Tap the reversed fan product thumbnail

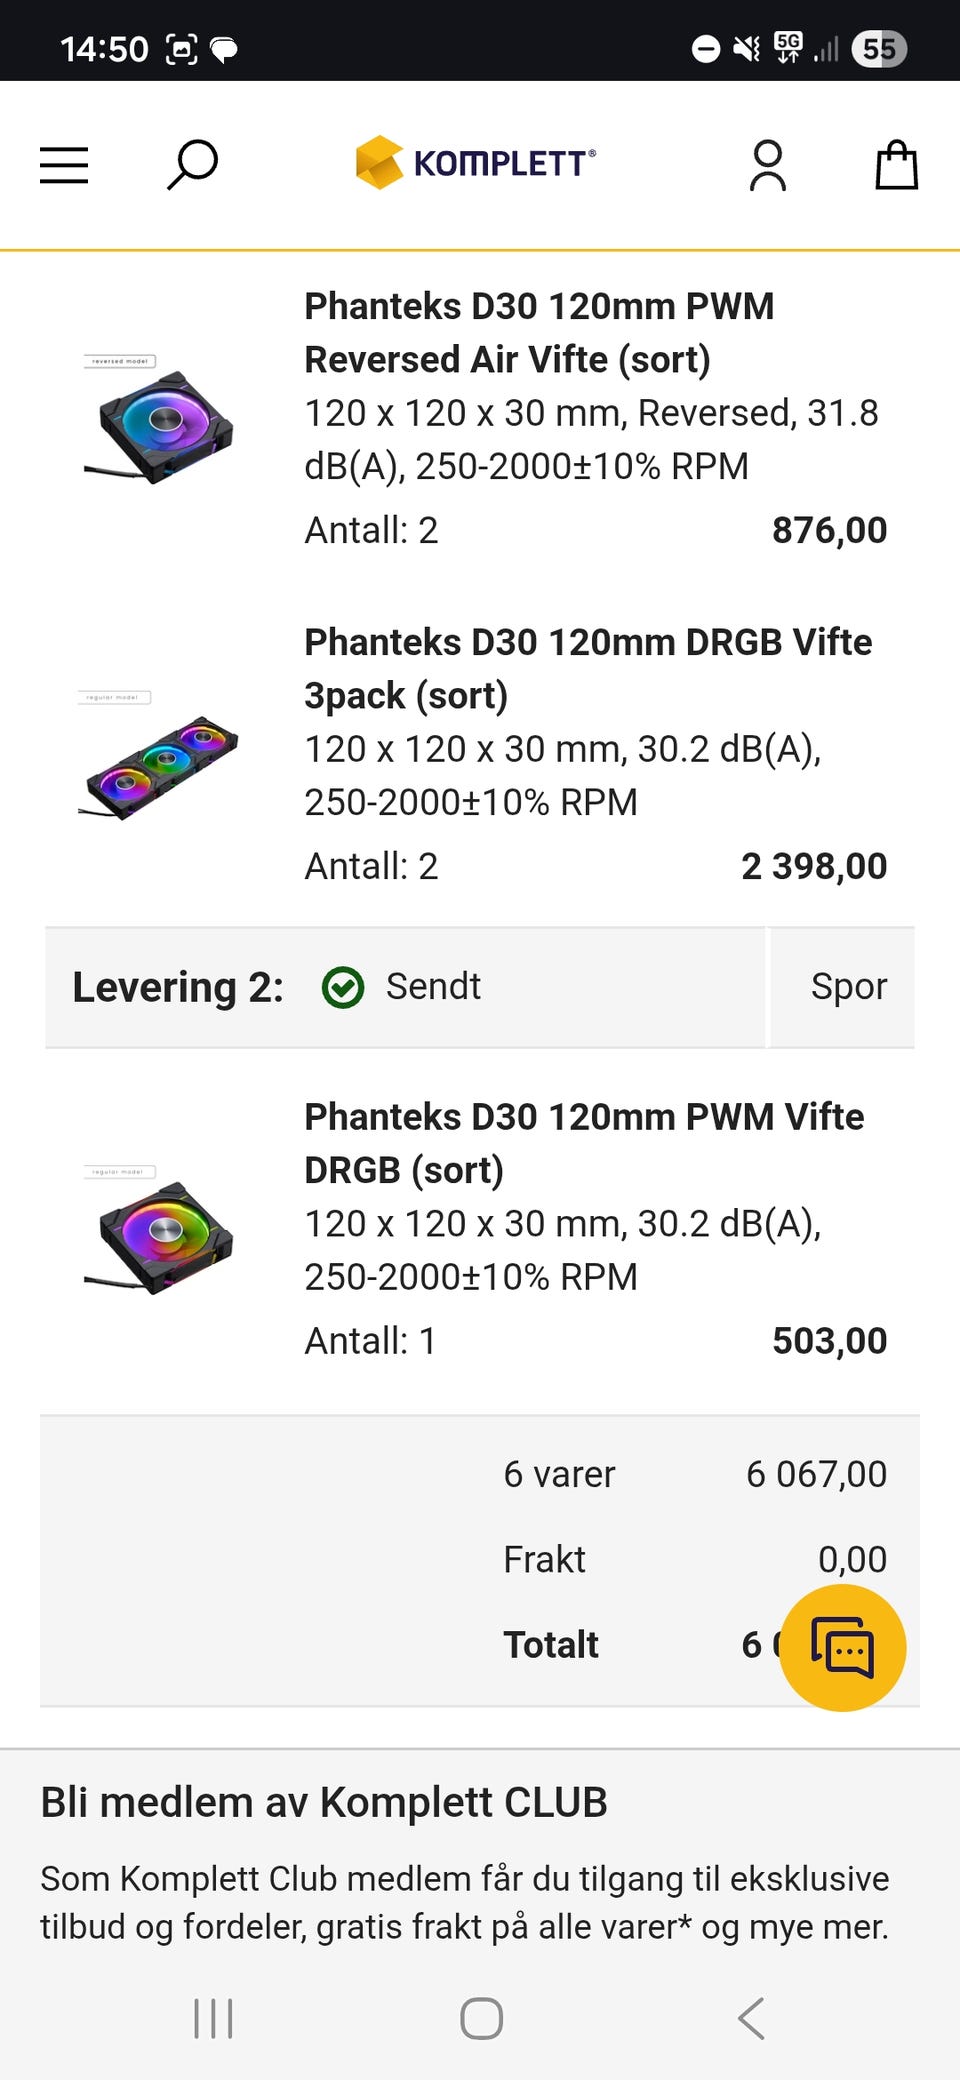(160, 420)
